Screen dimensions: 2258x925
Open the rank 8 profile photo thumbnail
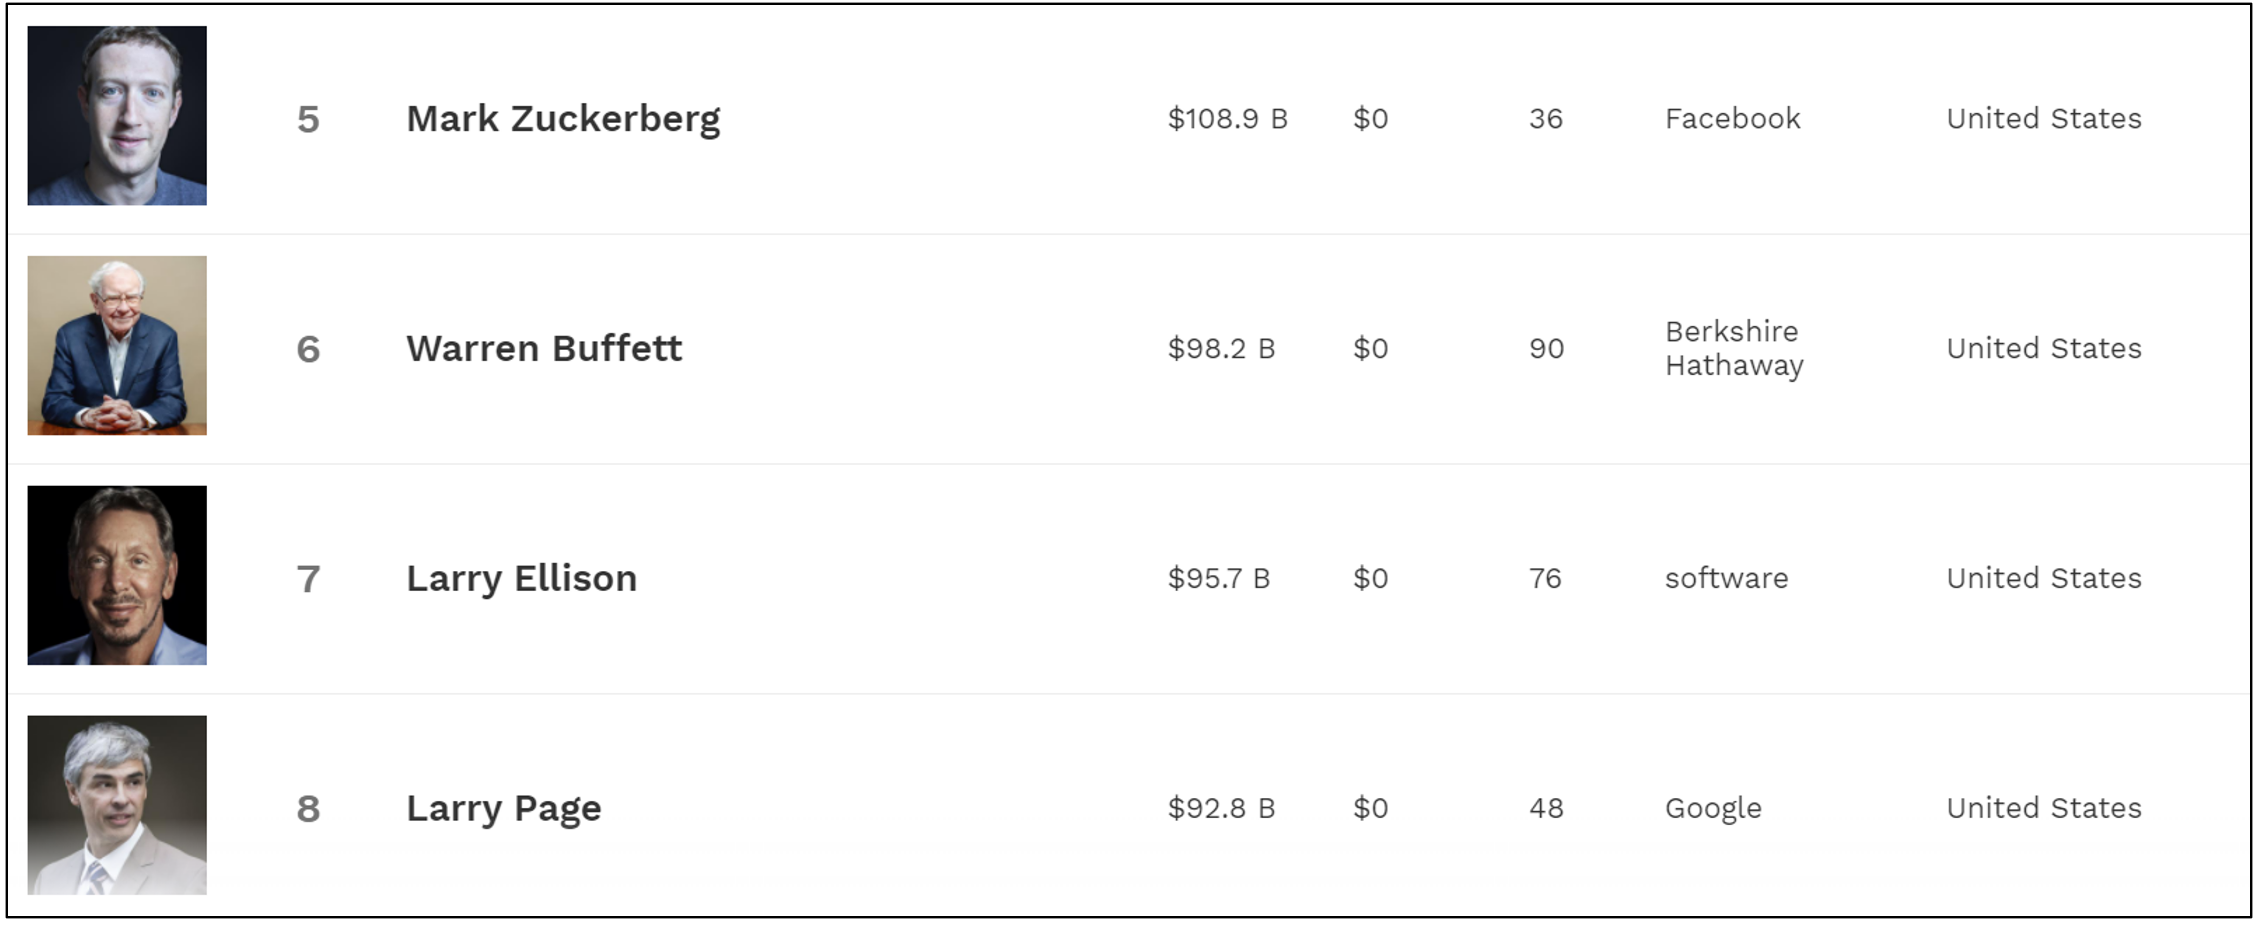coord(117,805)
